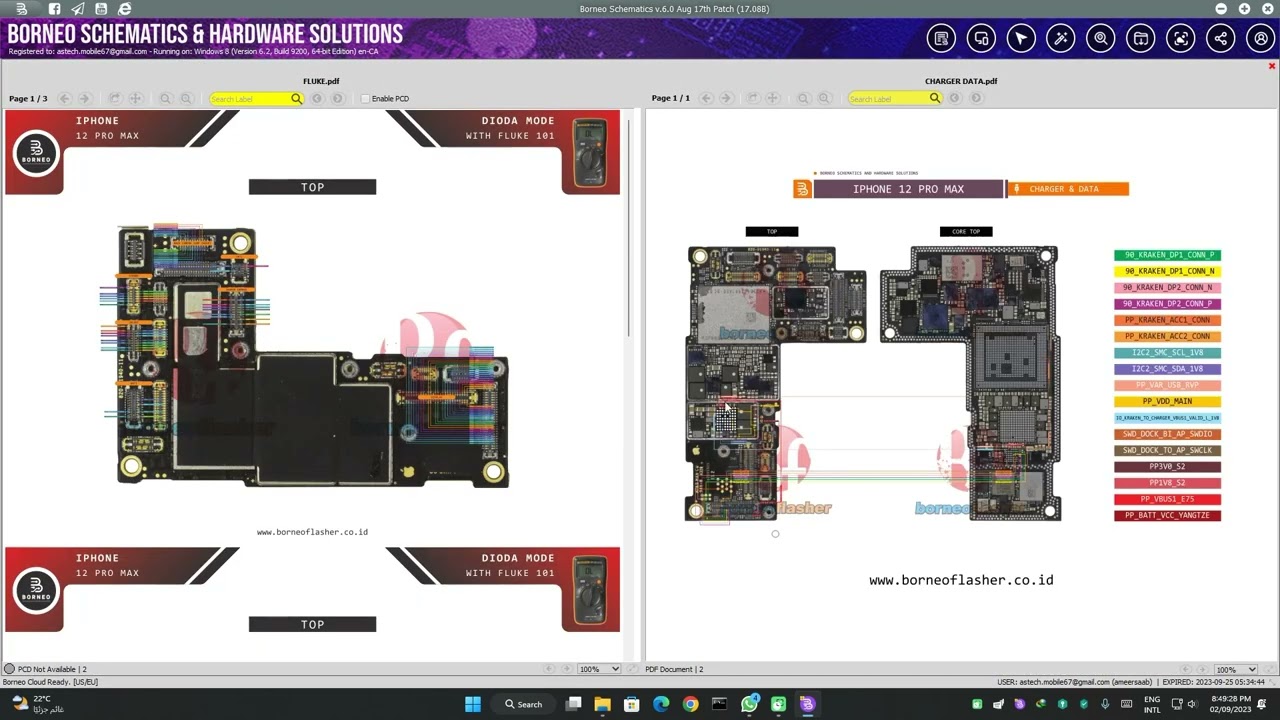Go to previous page in FLUKE.pdf pane
The width and height of the screenshot is (1280, 720).
[x=64, y=98]
